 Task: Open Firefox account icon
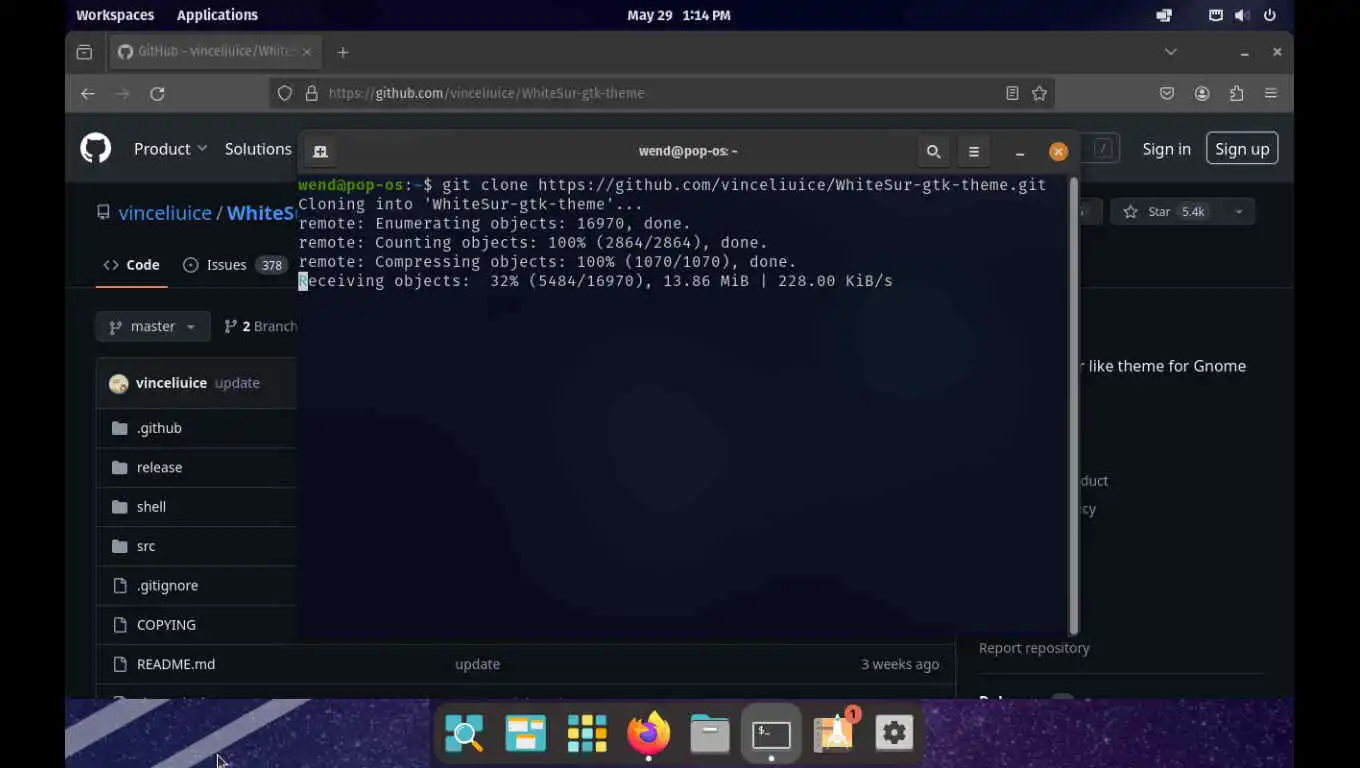point(1202,93)
